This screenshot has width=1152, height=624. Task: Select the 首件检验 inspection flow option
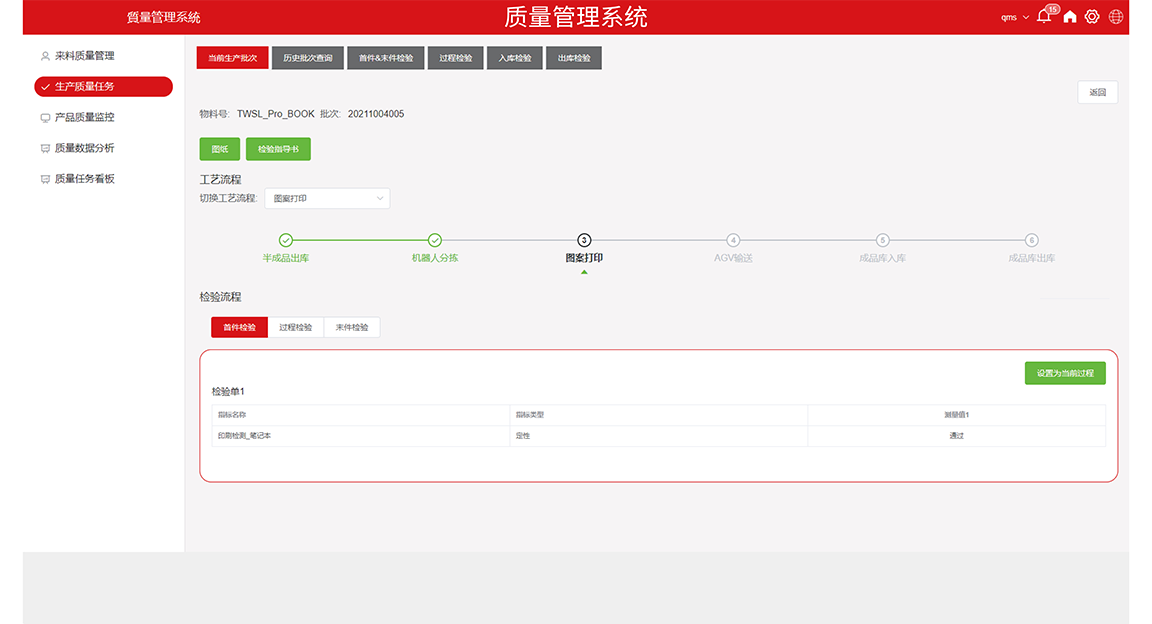(x=240, y=327)
